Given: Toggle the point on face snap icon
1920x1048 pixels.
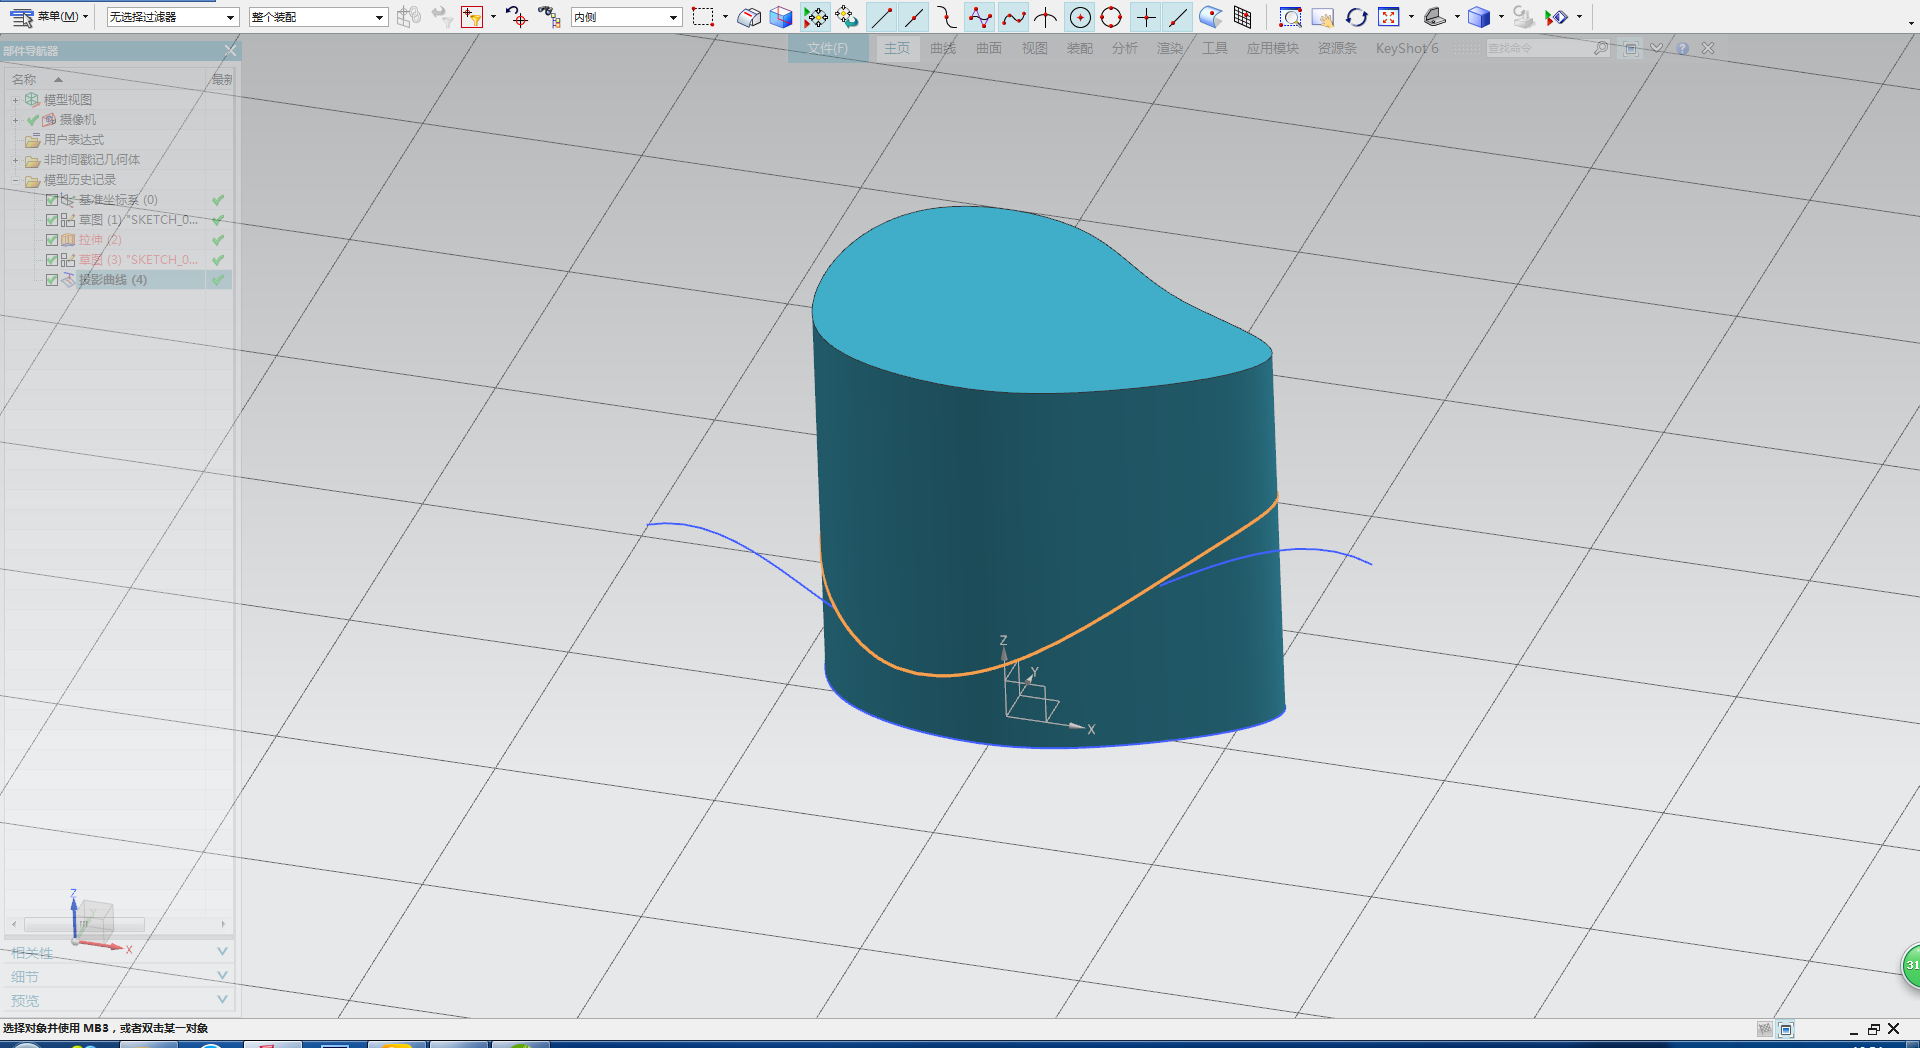Looking at the screenshot, I should pos(1211,17).
